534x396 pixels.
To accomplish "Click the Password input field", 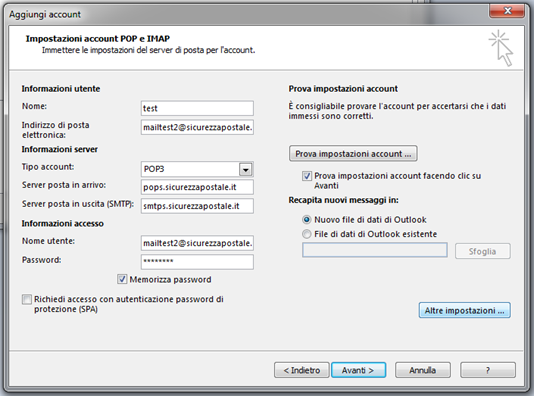I will (x=197, y=262).
